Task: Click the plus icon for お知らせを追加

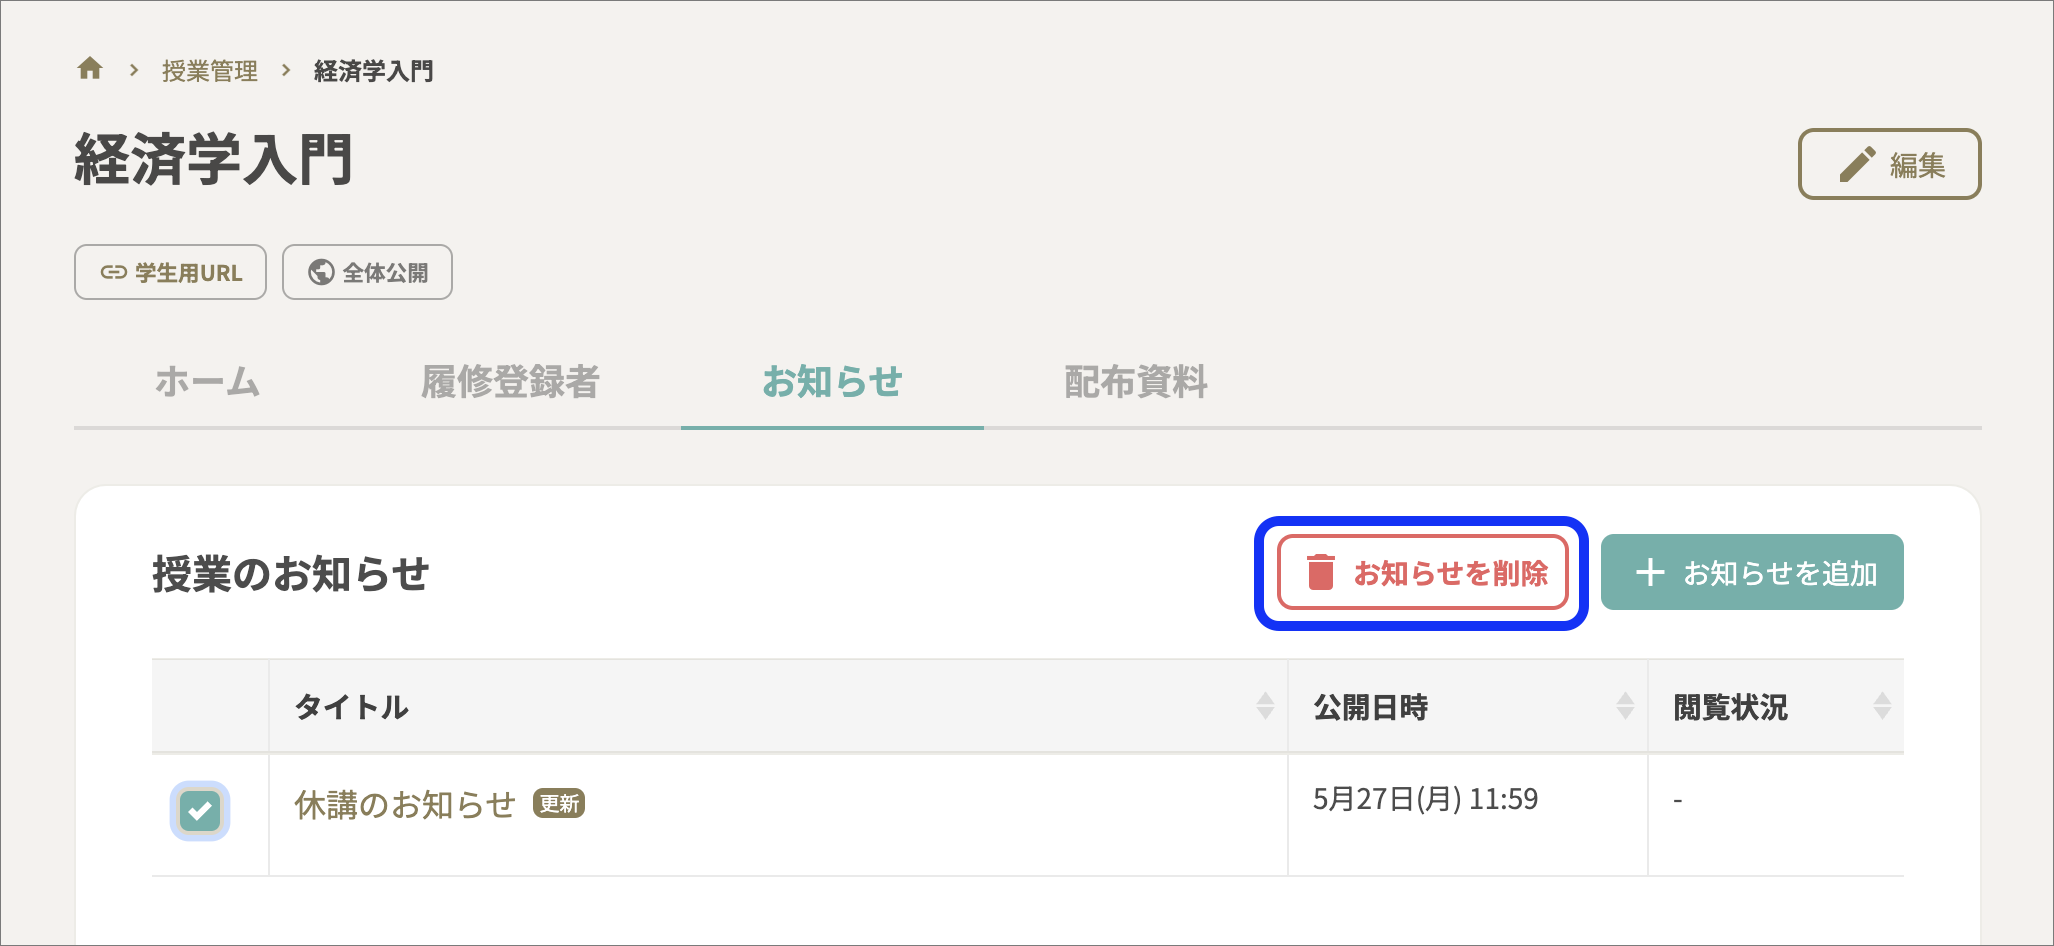Action: (x=1650, y=572)
